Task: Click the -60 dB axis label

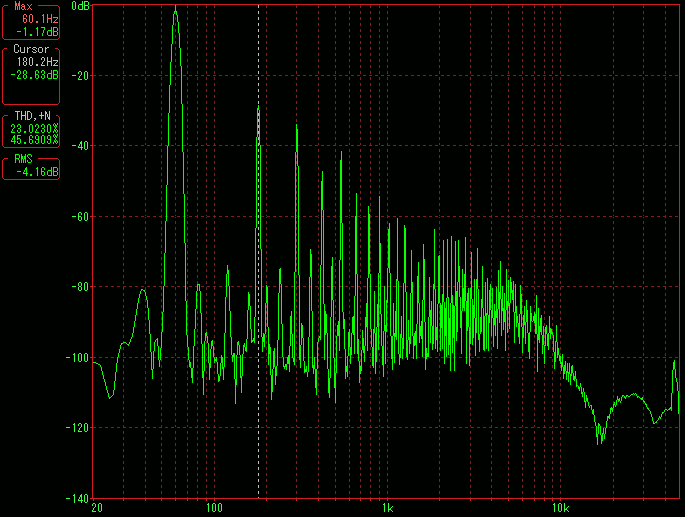Action: tap(80, 216)
